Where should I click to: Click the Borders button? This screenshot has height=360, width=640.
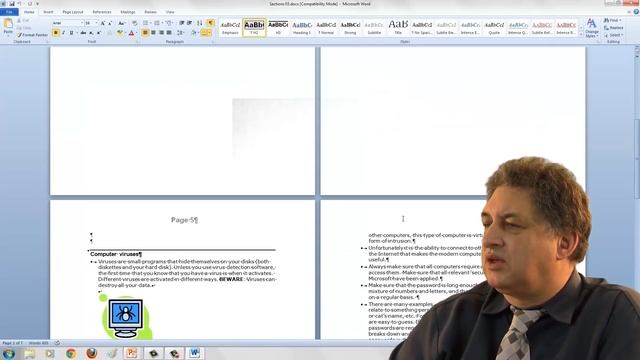206,33
